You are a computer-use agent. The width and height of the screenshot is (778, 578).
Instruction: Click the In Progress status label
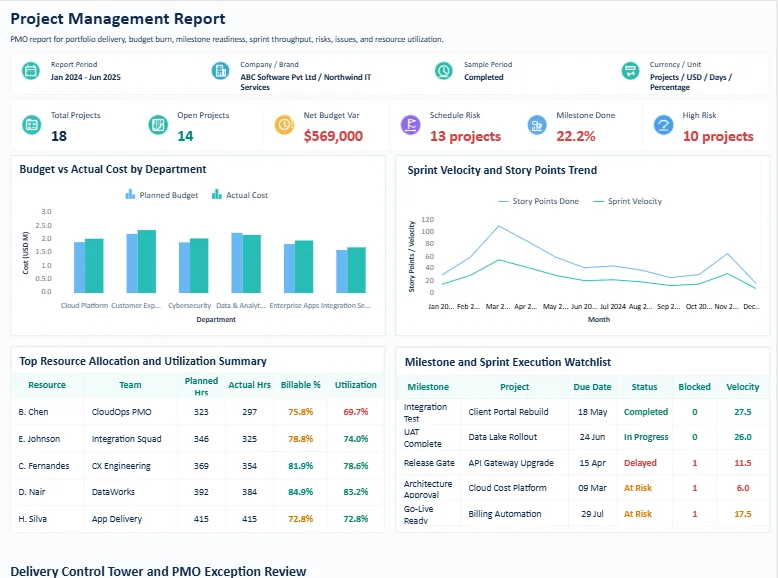646,437
